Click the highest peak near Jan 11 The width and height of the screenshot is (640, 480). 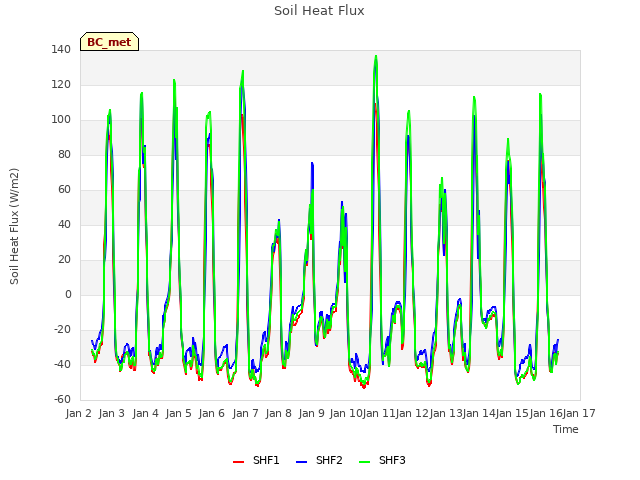(376, 56)
